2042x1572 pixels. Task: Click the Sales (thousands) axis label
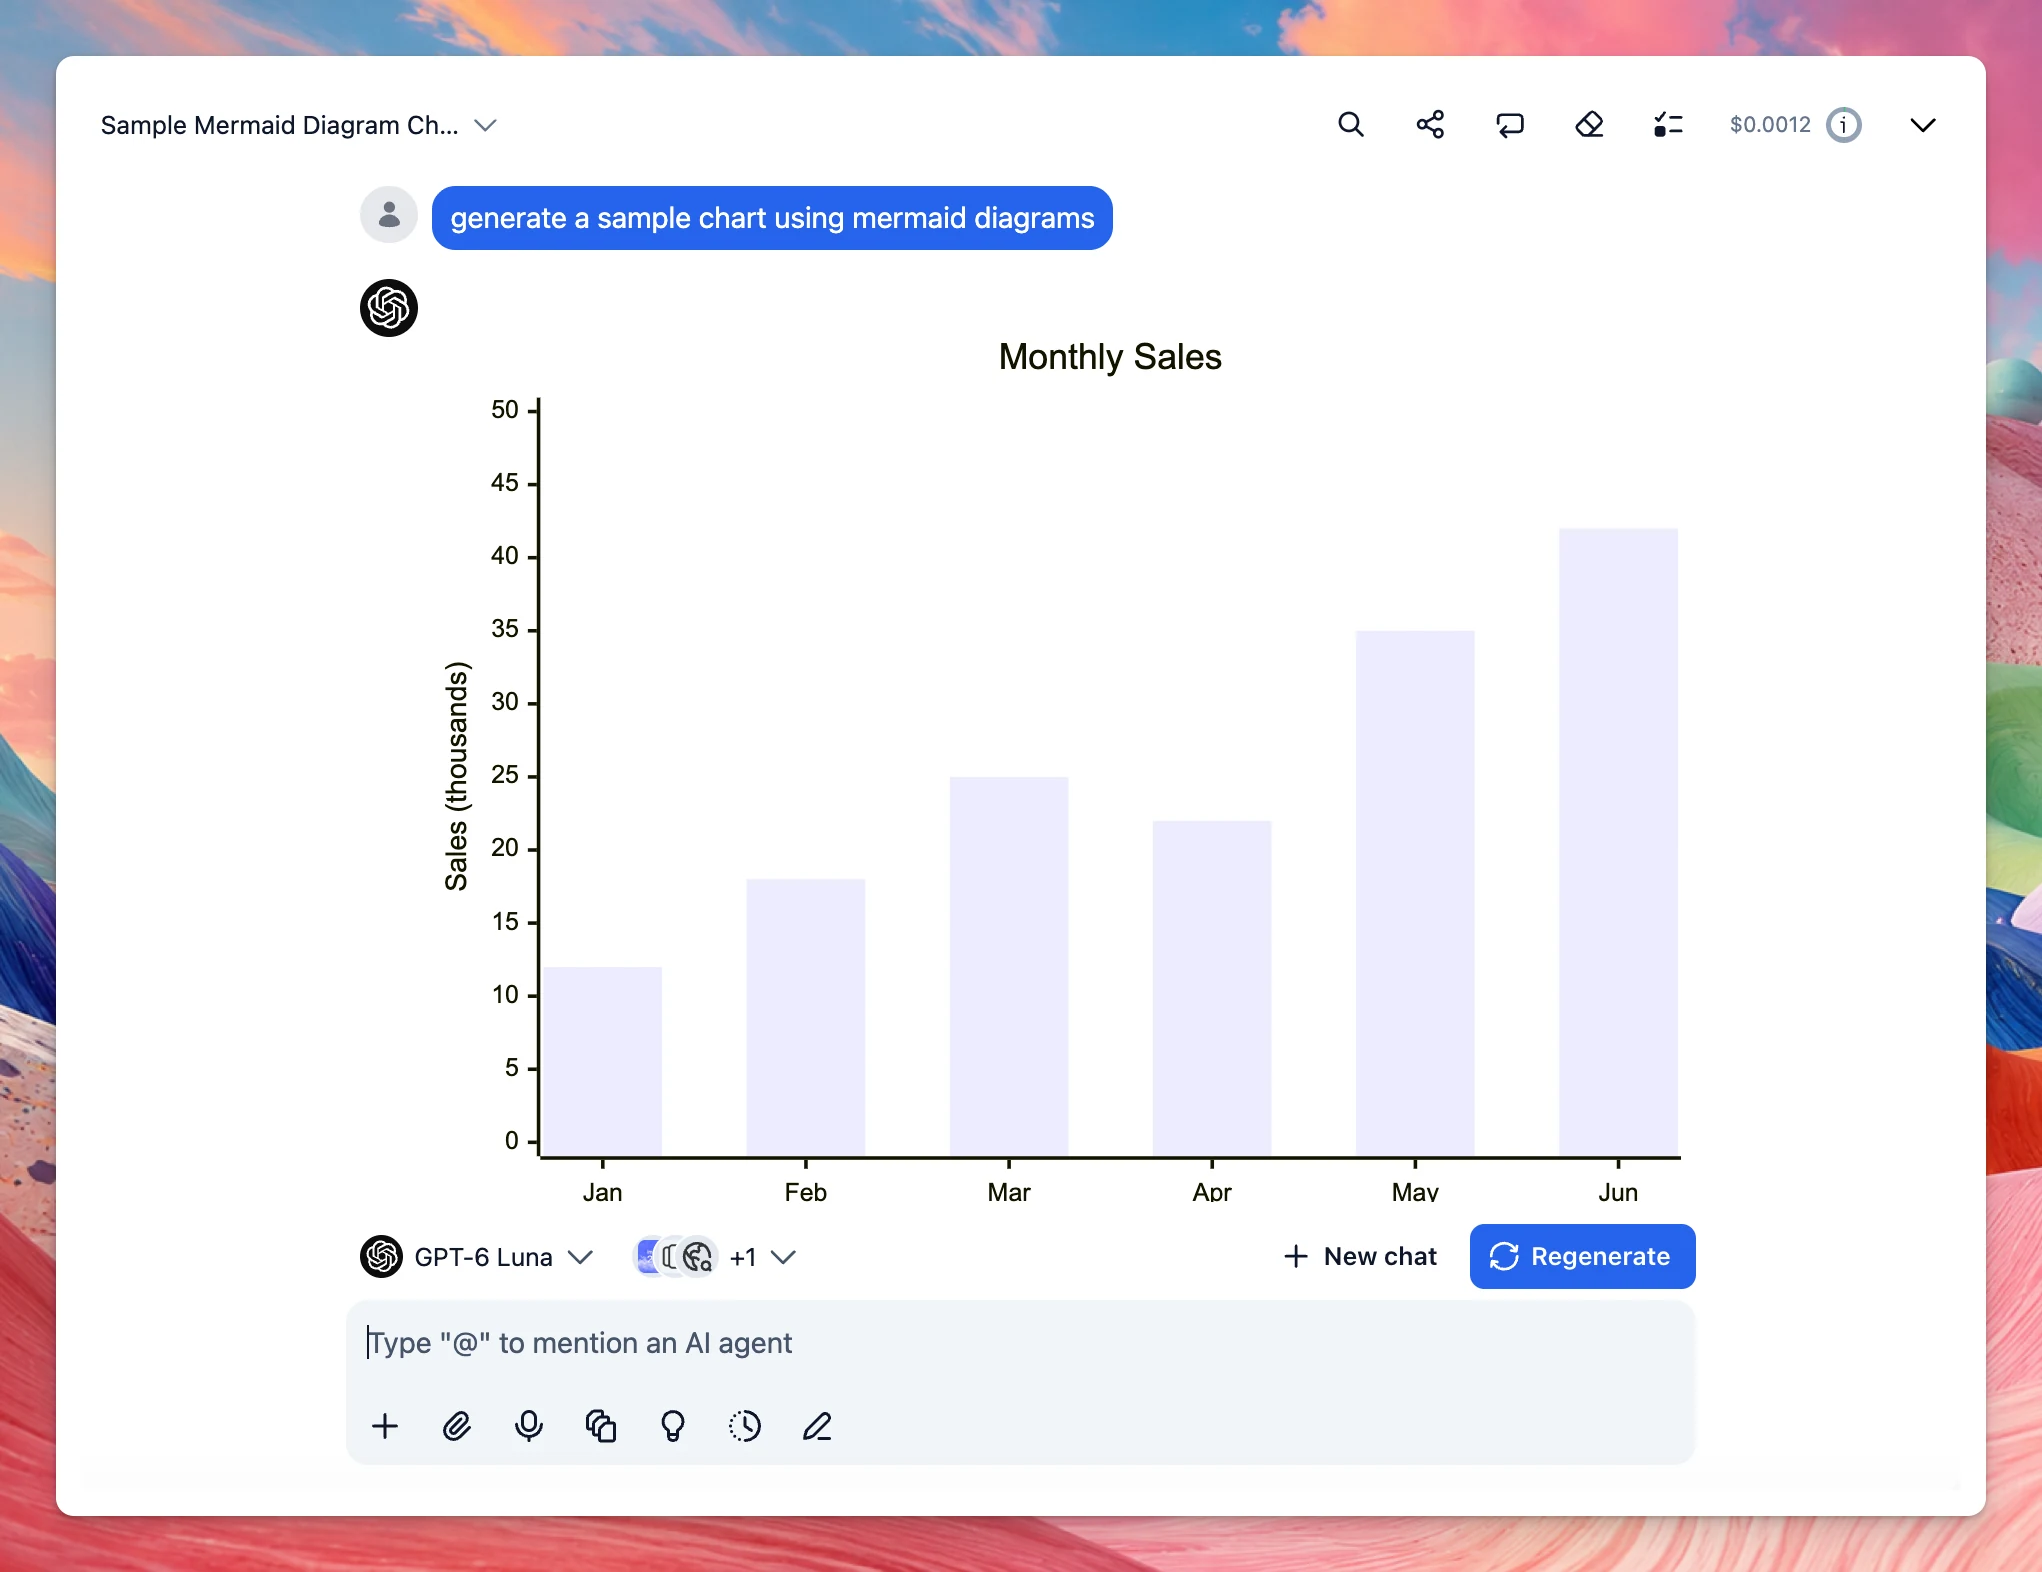click(456, 776)
